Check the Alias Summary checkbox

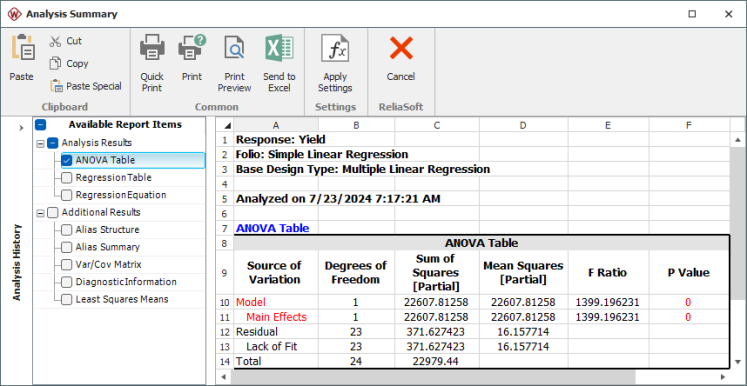click(67, 247)
